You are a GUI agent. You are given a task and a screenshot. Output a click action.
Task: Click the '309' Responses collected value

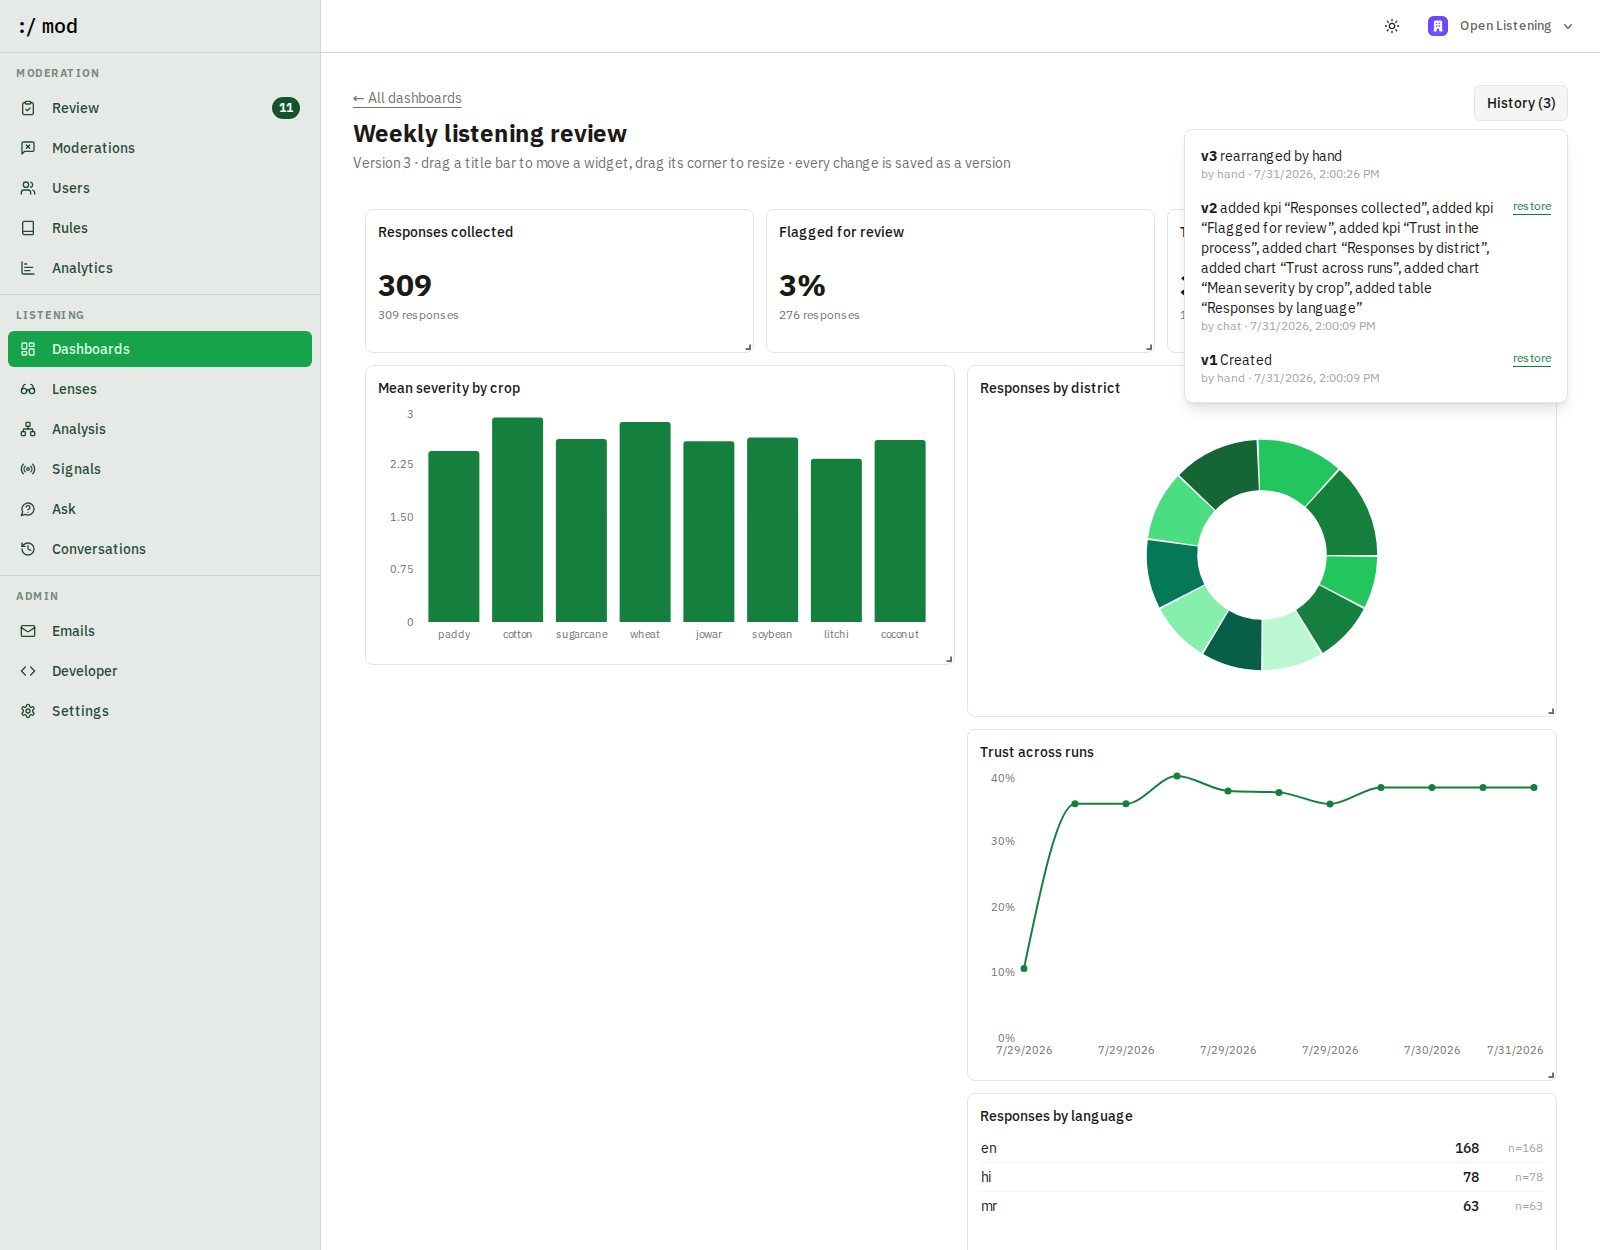pyautogui.click(x=405, y=286)
